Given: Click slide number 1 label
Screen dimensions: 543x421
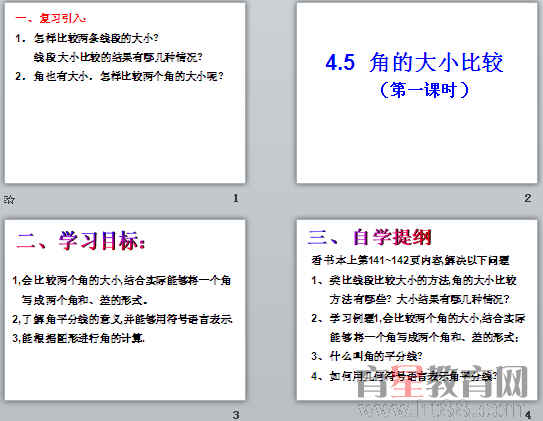Looking at the screenshot, I should (236, 198).
